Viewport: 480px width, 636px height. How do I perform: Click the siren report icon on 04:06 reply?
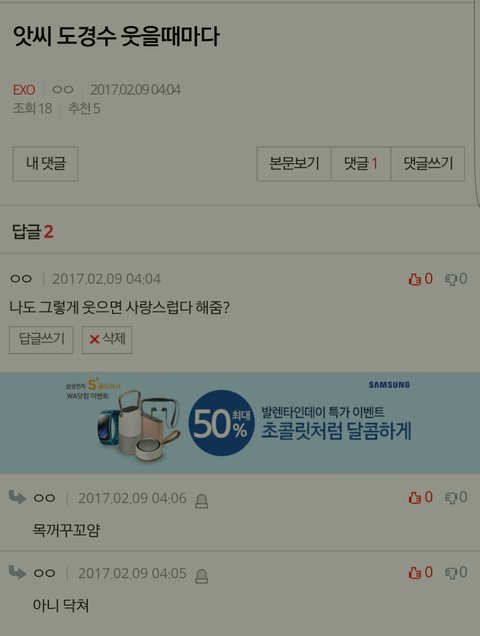(x=202, y=501)
